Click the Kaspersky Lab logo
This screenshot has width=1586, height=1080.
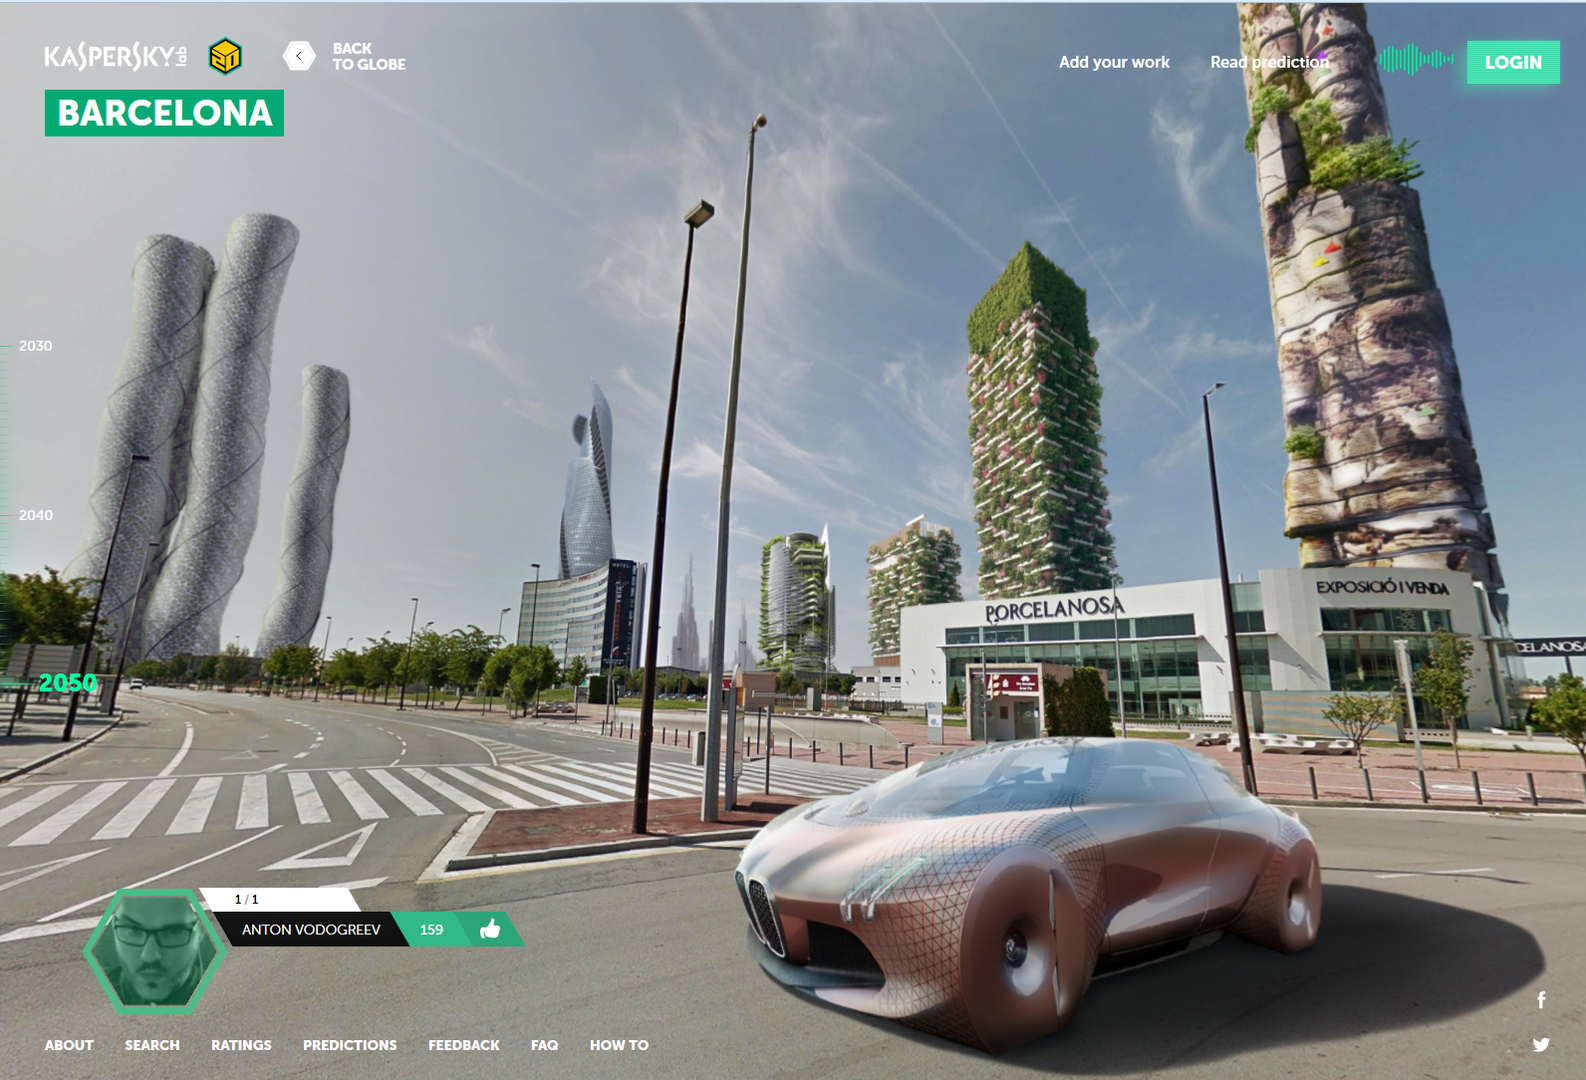coord(115,57)
